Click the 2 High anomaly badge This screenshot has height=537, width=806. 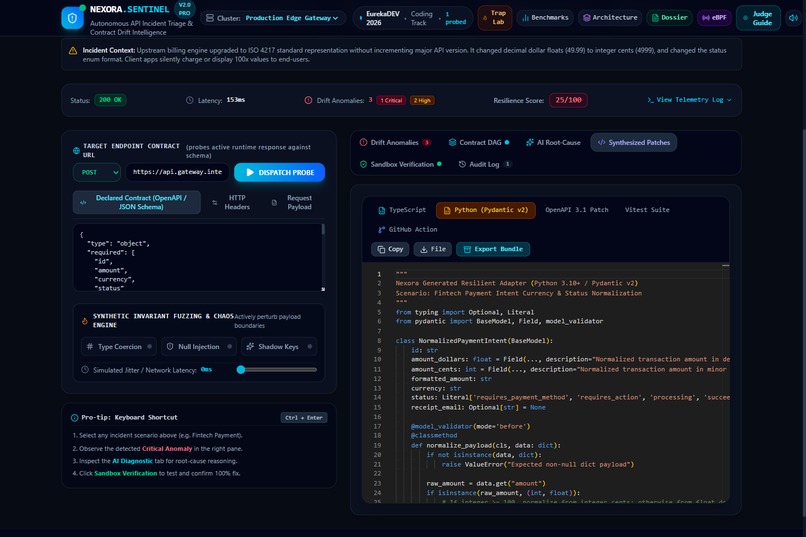(x=422, y=100)
